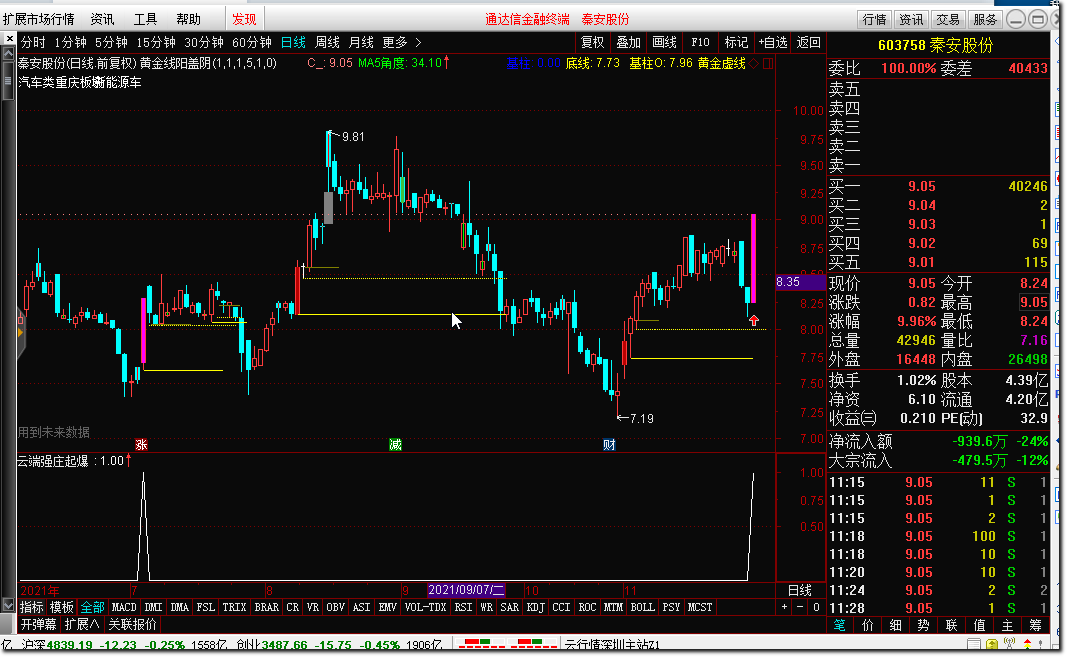Image resolution: width=1068 pixels, height=657 pixels.
Task: Switch to 周线 period
Action: tap(327, 42)
